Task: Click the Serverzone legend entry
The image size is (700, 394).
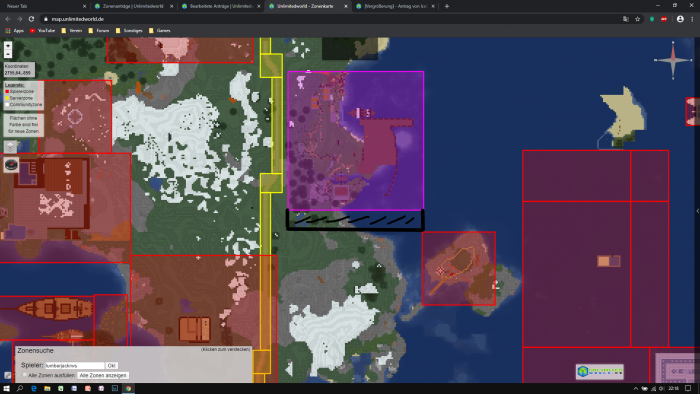Action: (19, 98)
